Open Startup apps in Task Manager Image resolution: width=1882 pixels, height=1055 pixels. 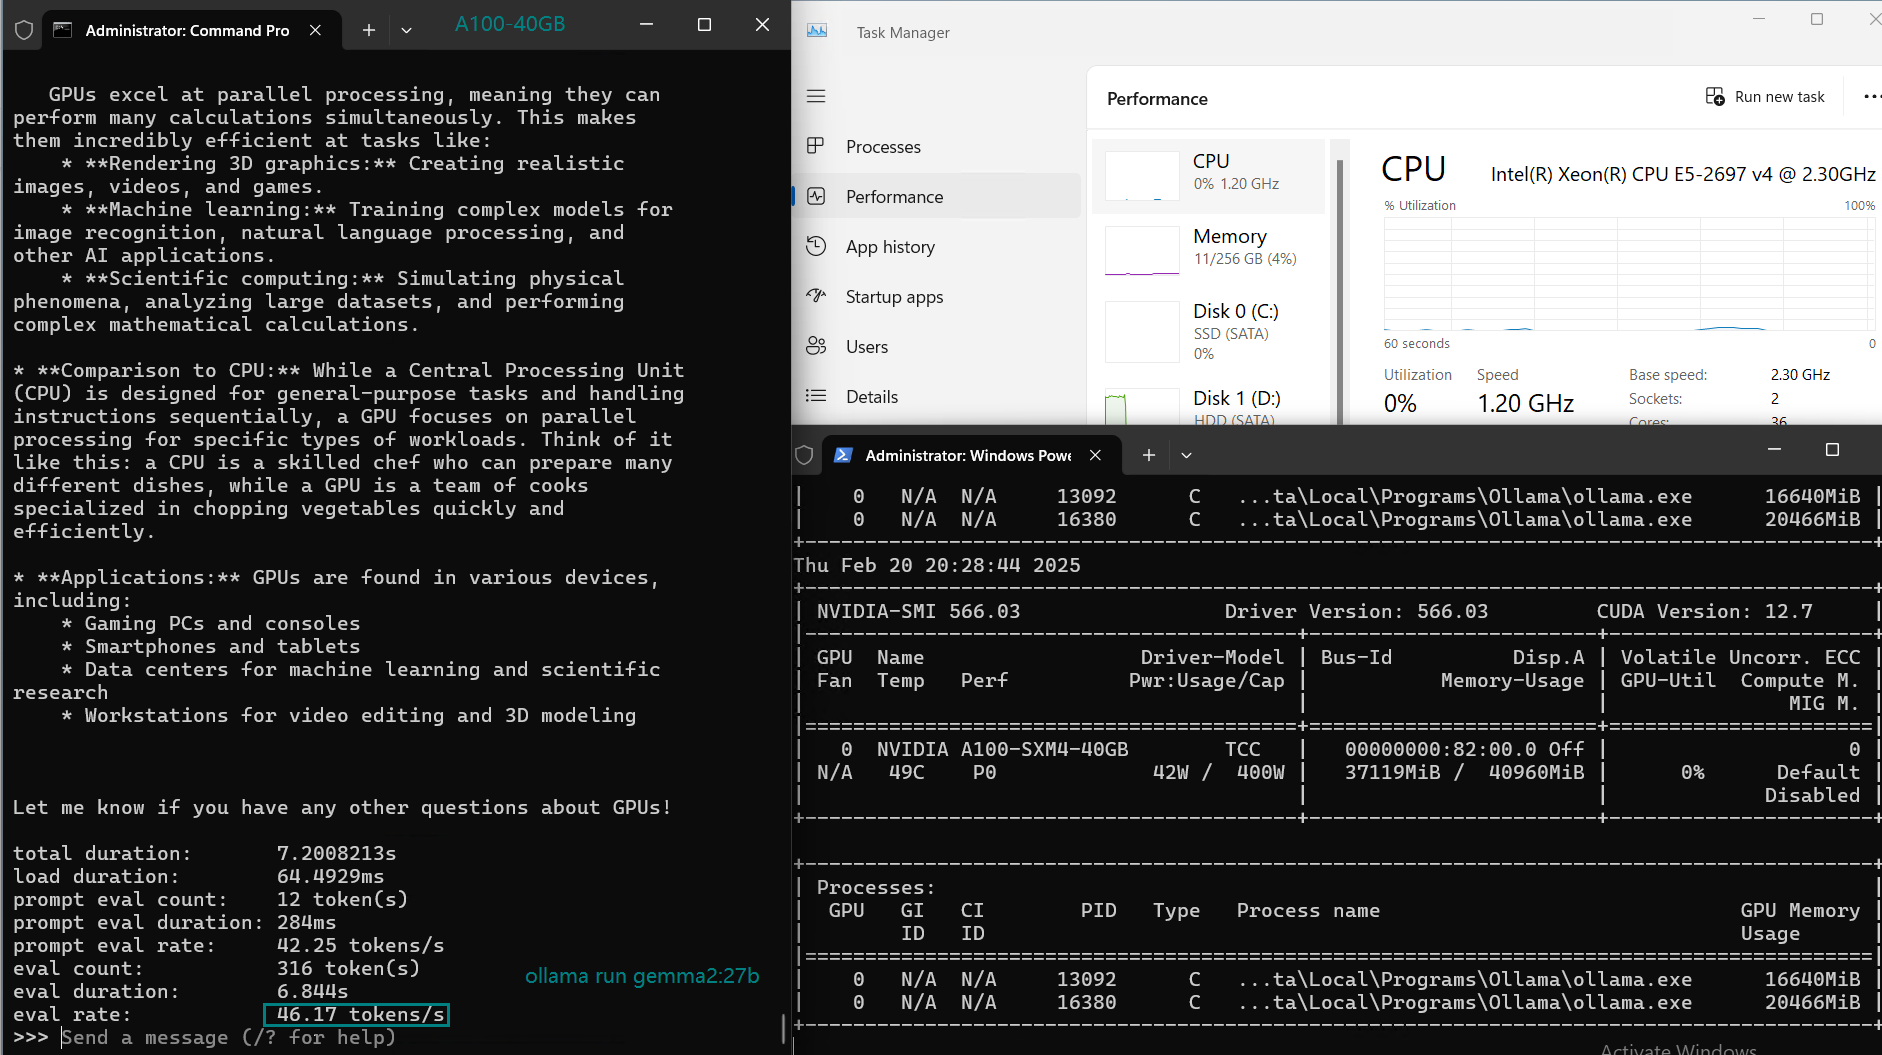937,296
